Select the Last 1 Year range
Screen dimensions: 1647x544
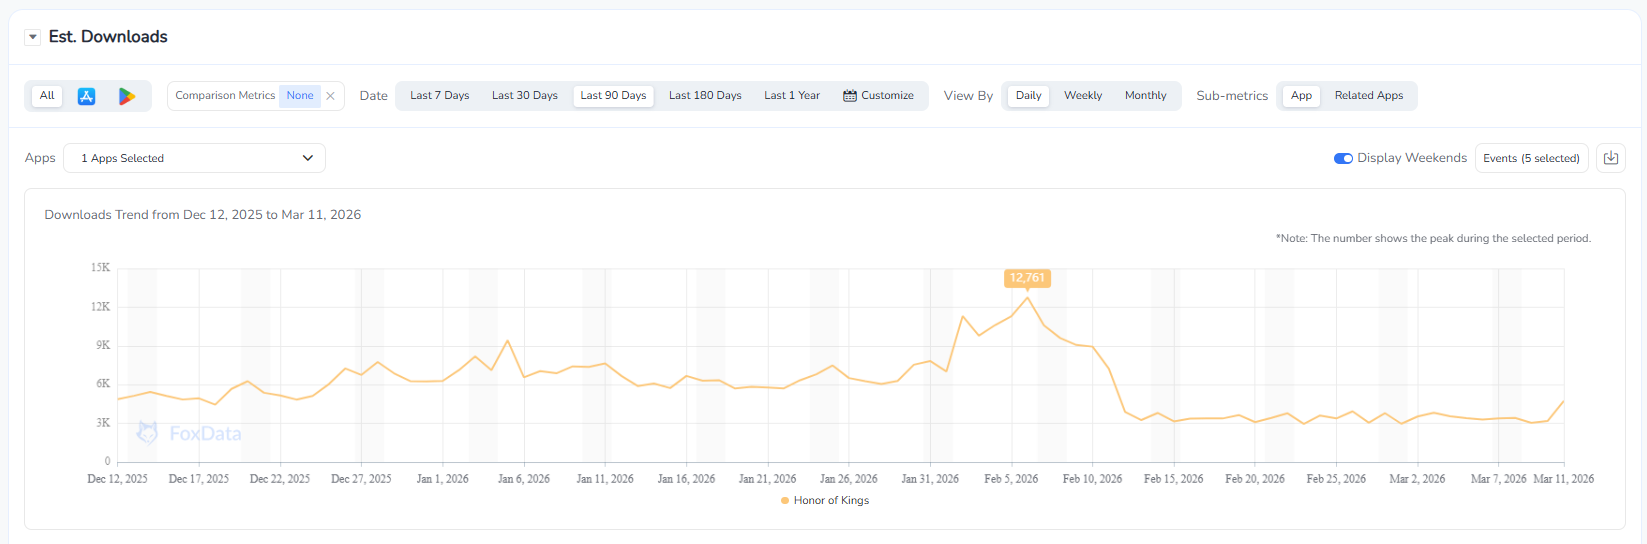click(791, 96)
